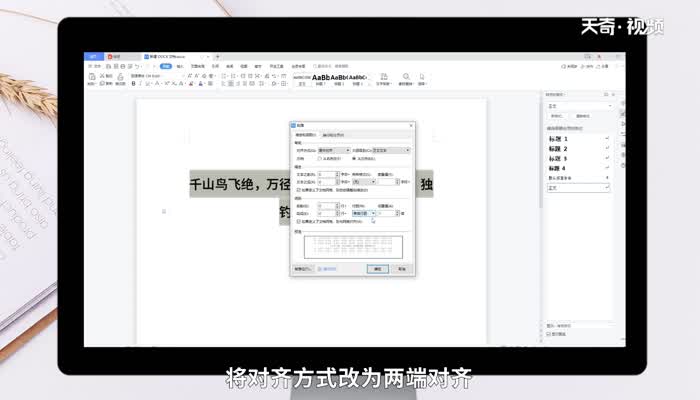
Task: Click the scissors Cut icon
Action: (102, 76)
